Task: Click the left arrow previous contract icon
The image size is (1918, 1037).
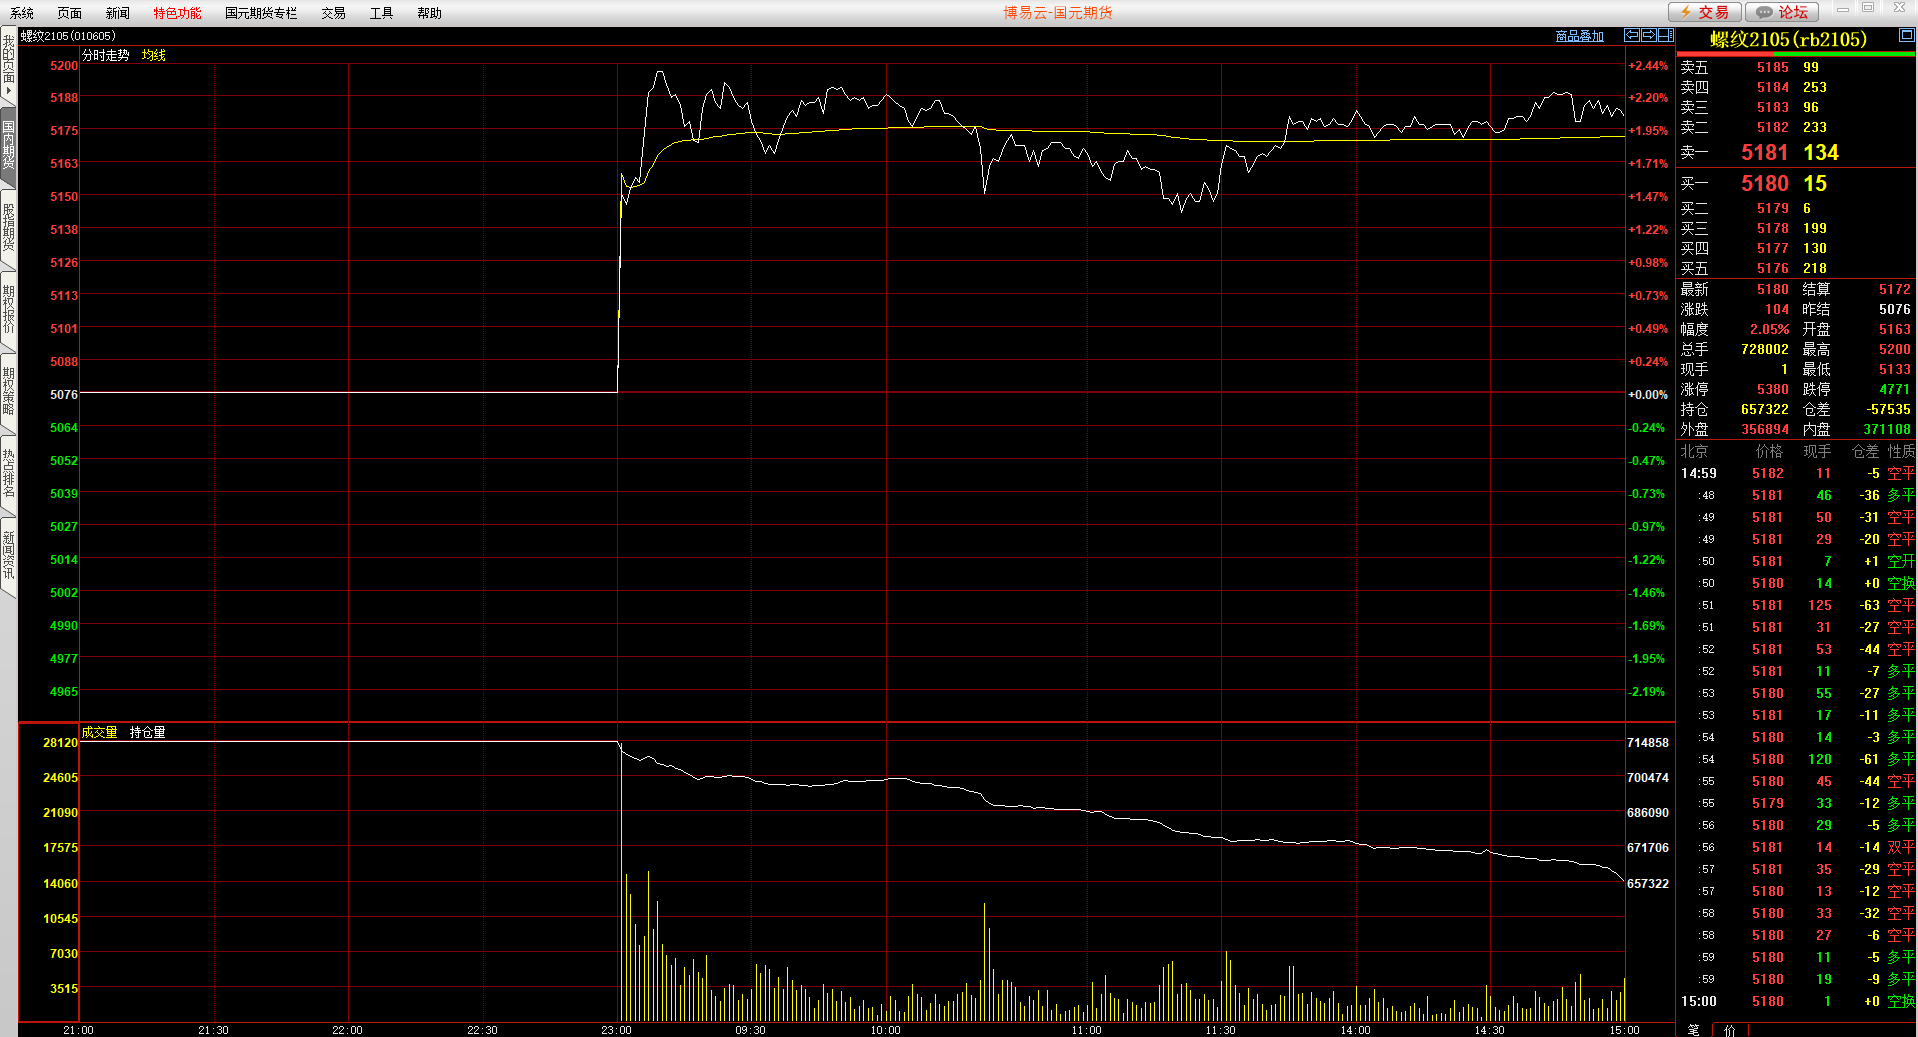Action: tap(1632, 35)
